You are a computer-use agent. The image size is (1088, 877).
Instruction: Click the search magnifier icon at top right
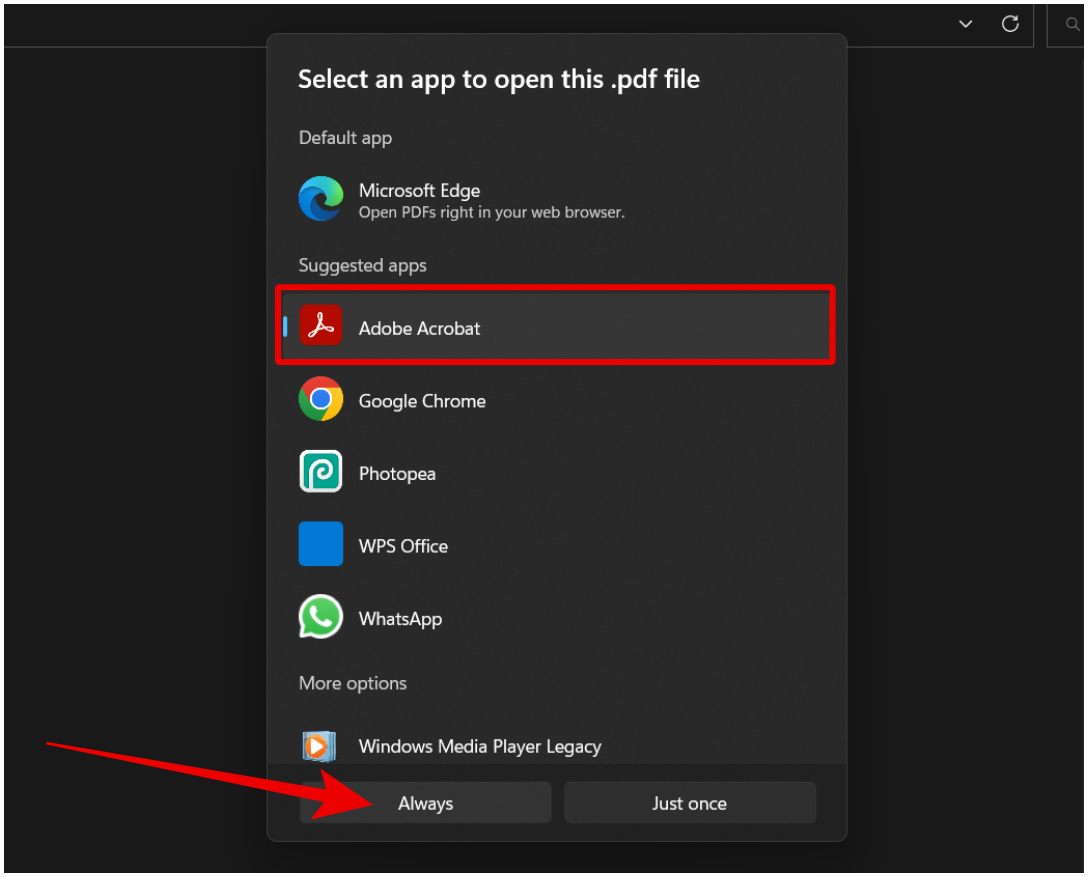1073,25
